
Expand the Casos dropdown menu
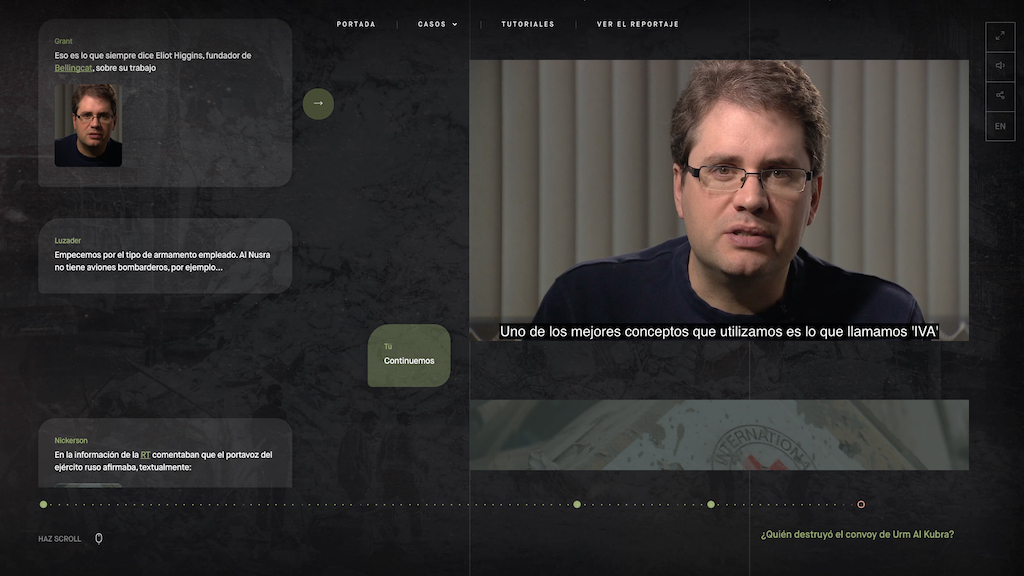[437, 24]
